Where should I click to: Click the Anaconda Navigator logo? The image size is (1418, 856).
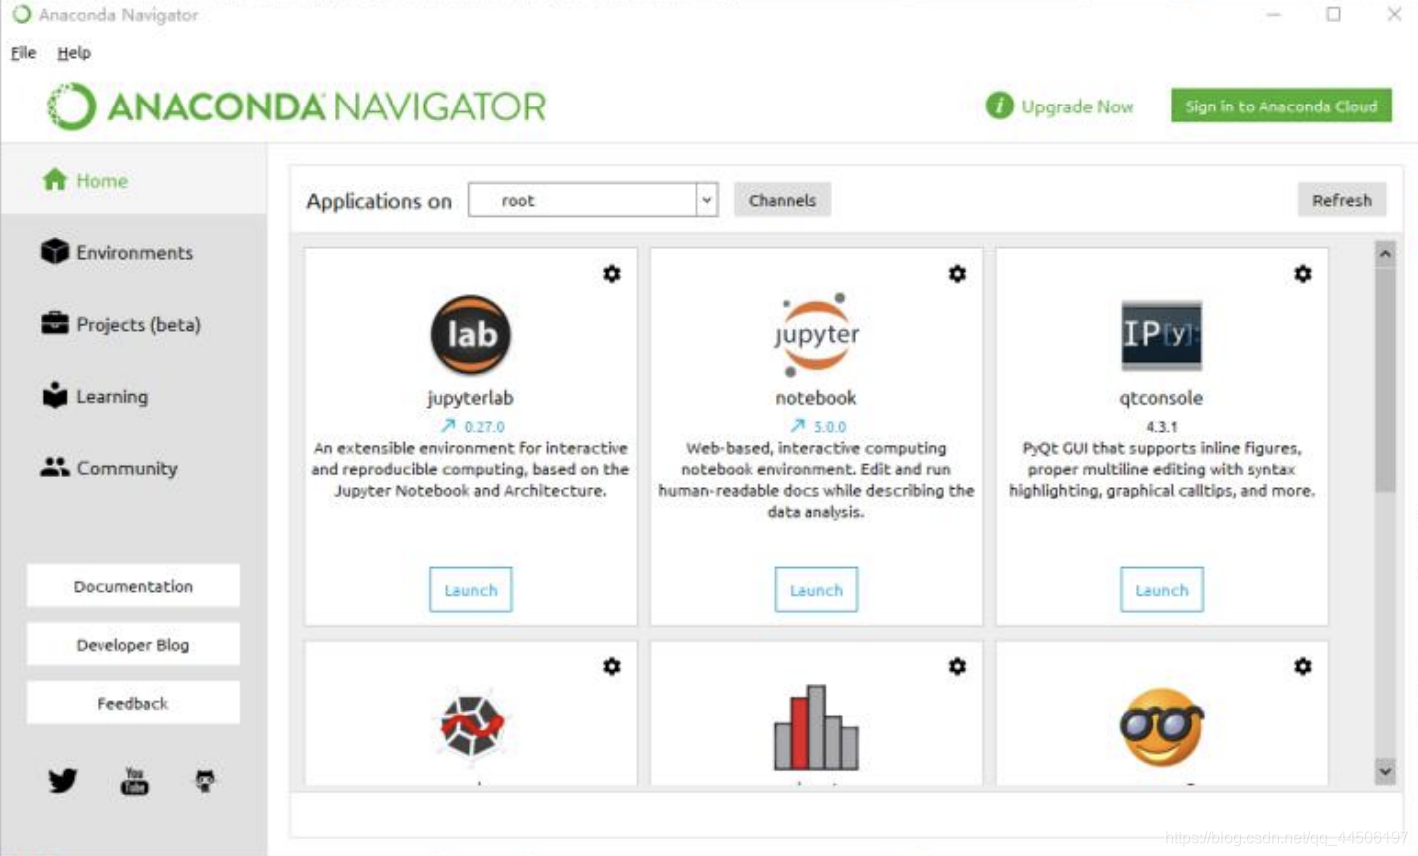tap(297, 106)
